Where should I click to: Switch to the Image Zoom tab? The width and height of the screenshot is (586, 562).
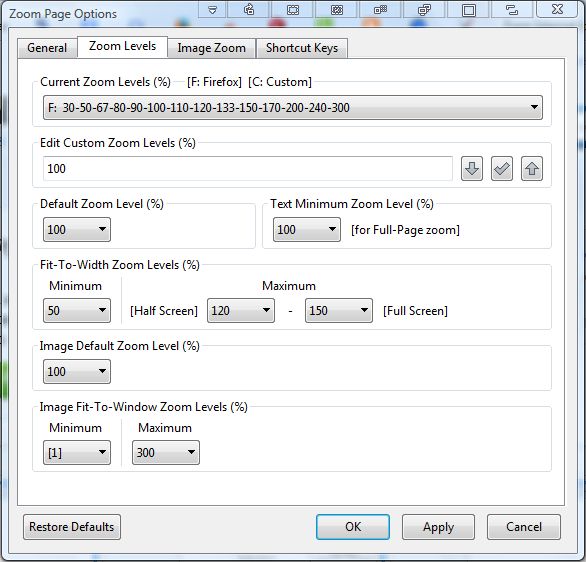coord(212,48)
